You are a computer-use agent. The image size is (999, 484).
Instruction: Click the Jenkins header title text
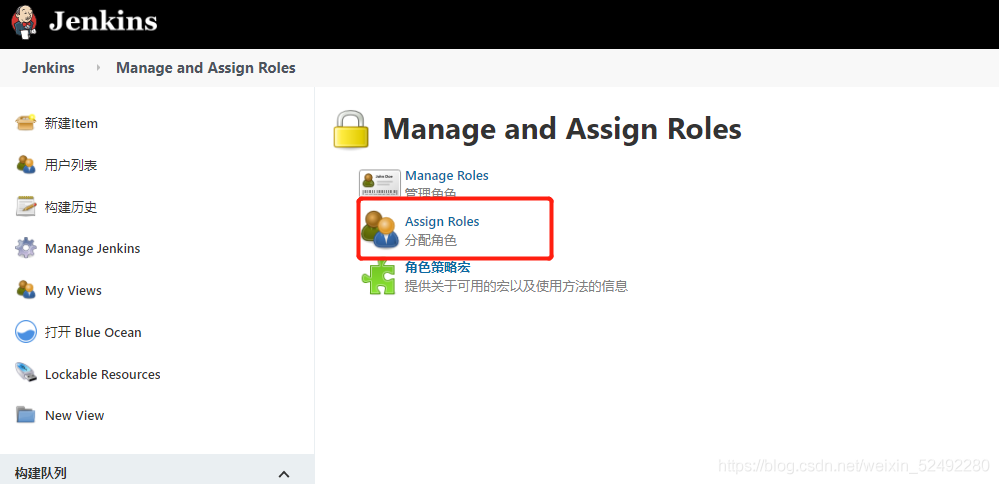103,21
